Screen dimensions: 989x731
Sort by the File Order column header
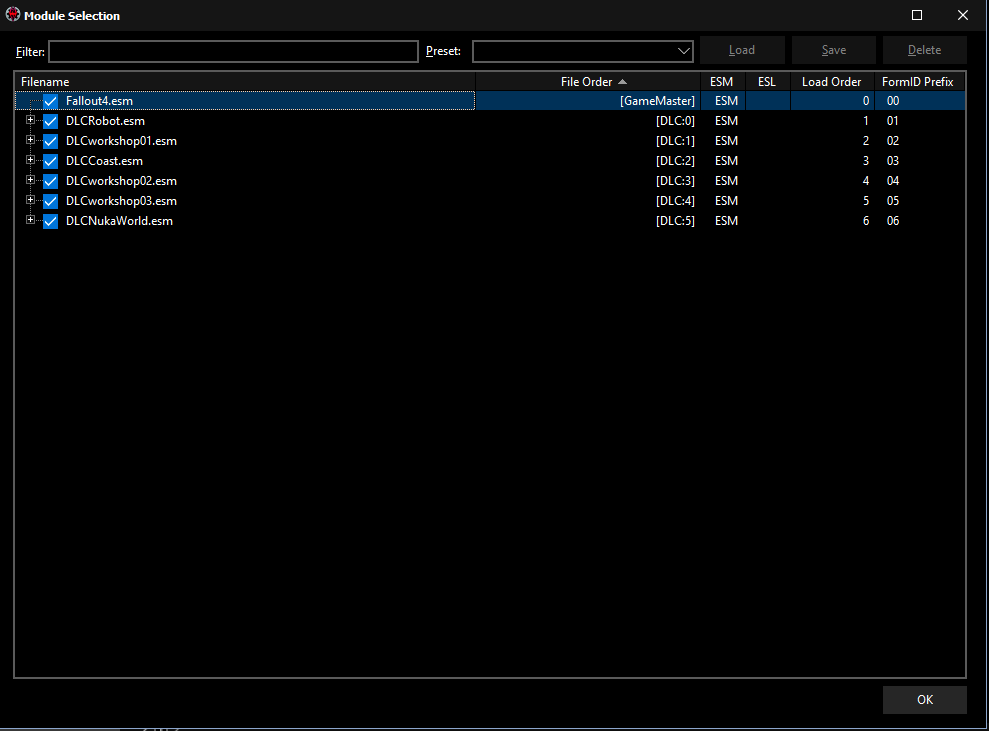coord(588,82)
